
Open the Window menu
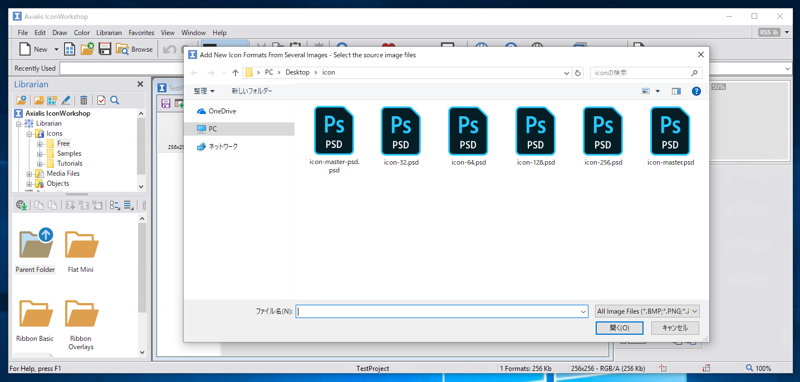point(194,33)
